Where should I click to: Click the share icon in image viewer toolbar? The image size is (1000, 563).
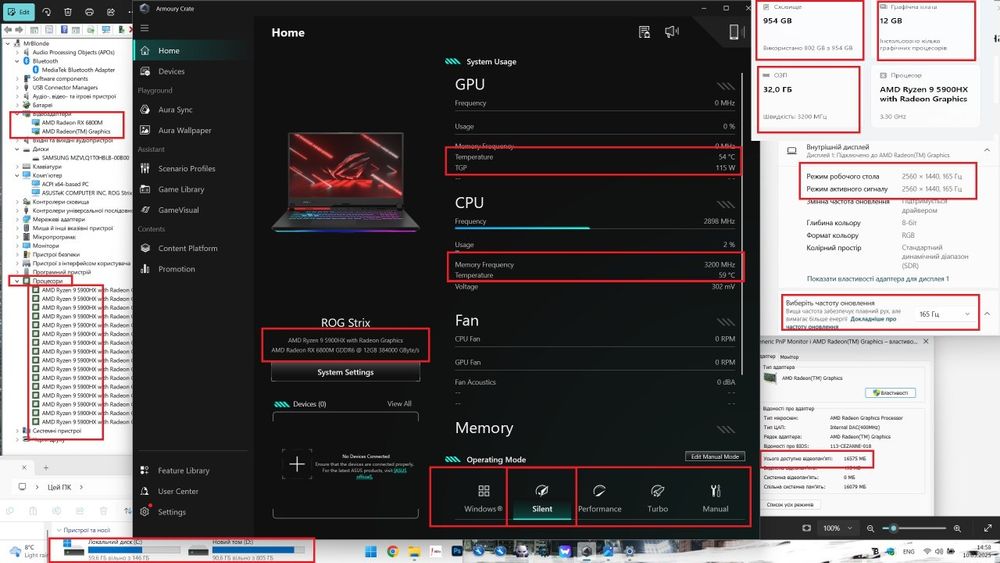tap(110, 12)
